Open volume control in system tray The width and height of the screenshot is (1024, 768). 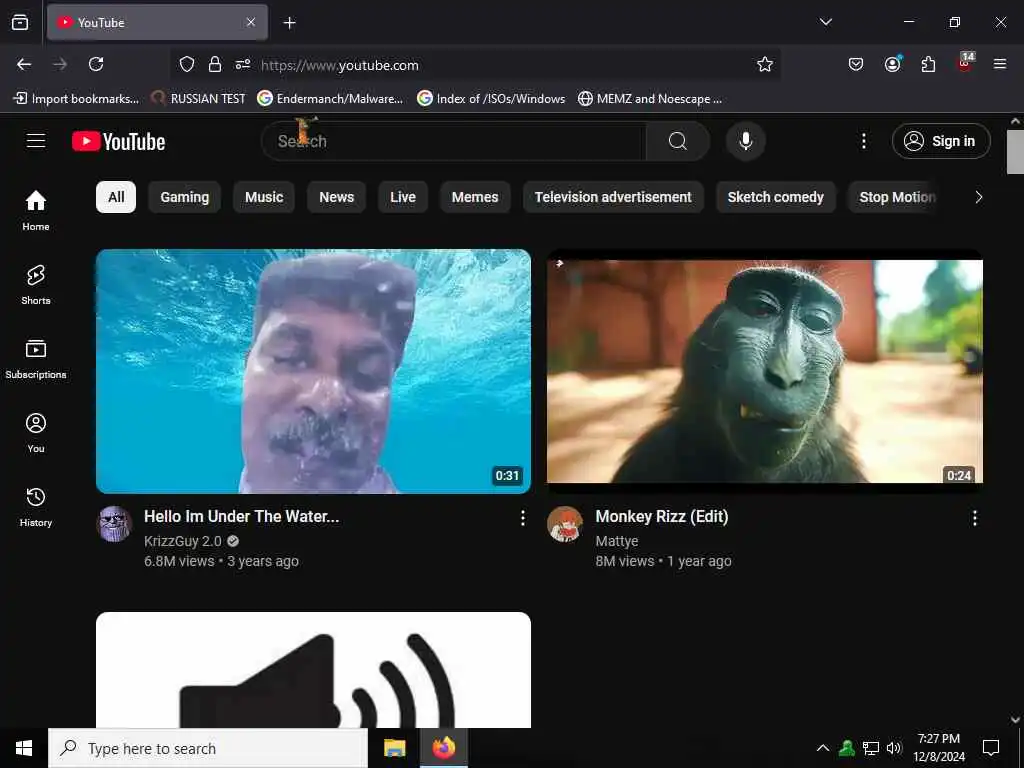click(x=894, y=748)
